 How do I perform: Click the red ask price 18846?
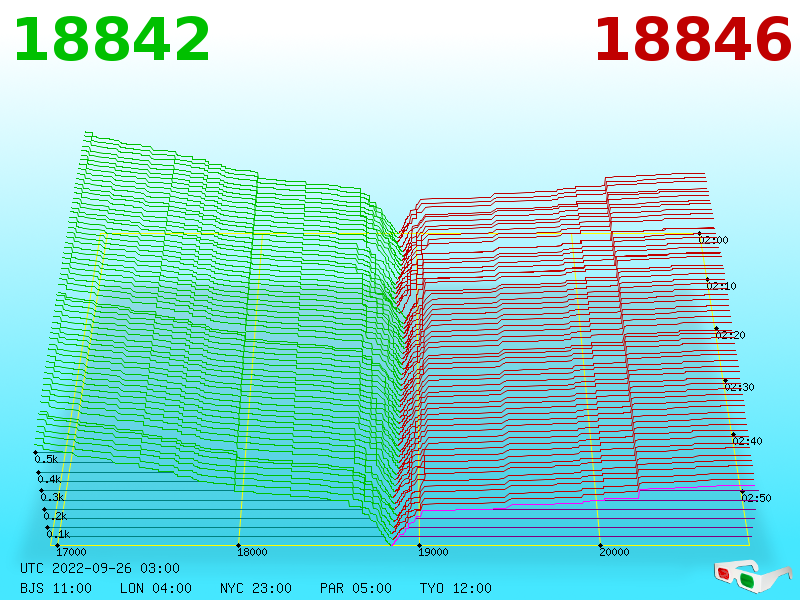[693, 40]
